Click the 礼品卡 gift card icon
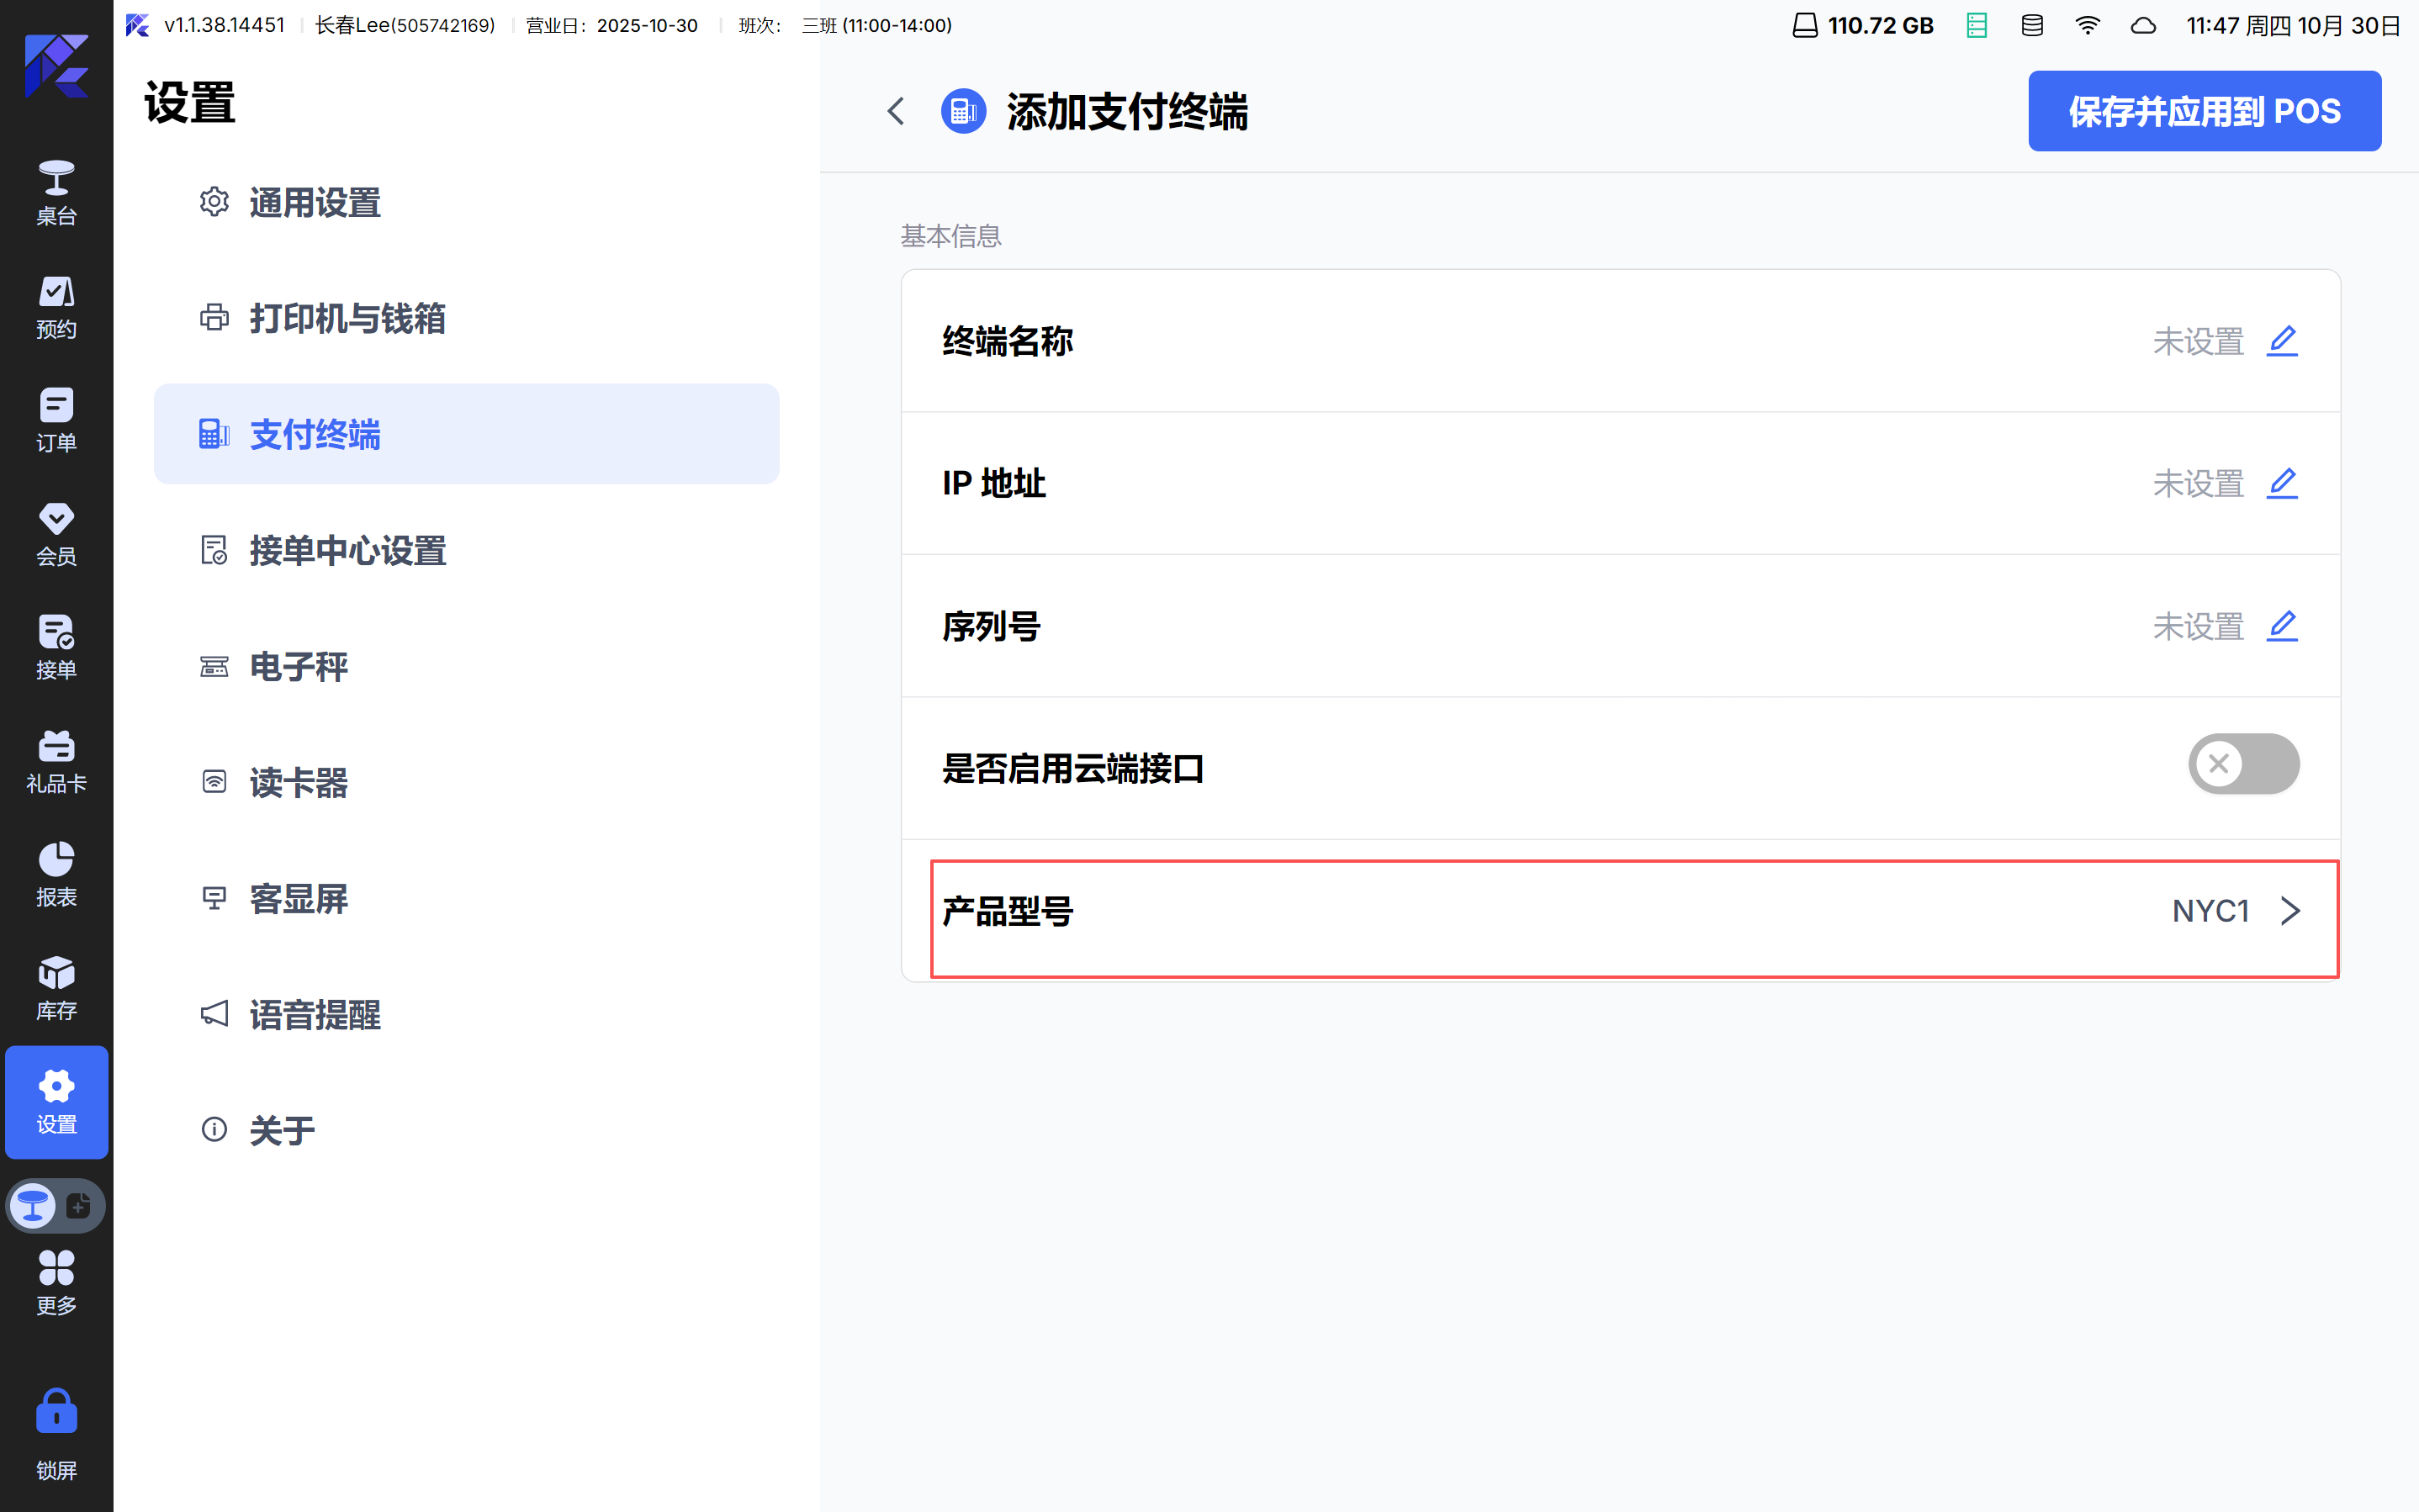Viewport: 2419px width, 1512px height. click(x=56, y=760)
